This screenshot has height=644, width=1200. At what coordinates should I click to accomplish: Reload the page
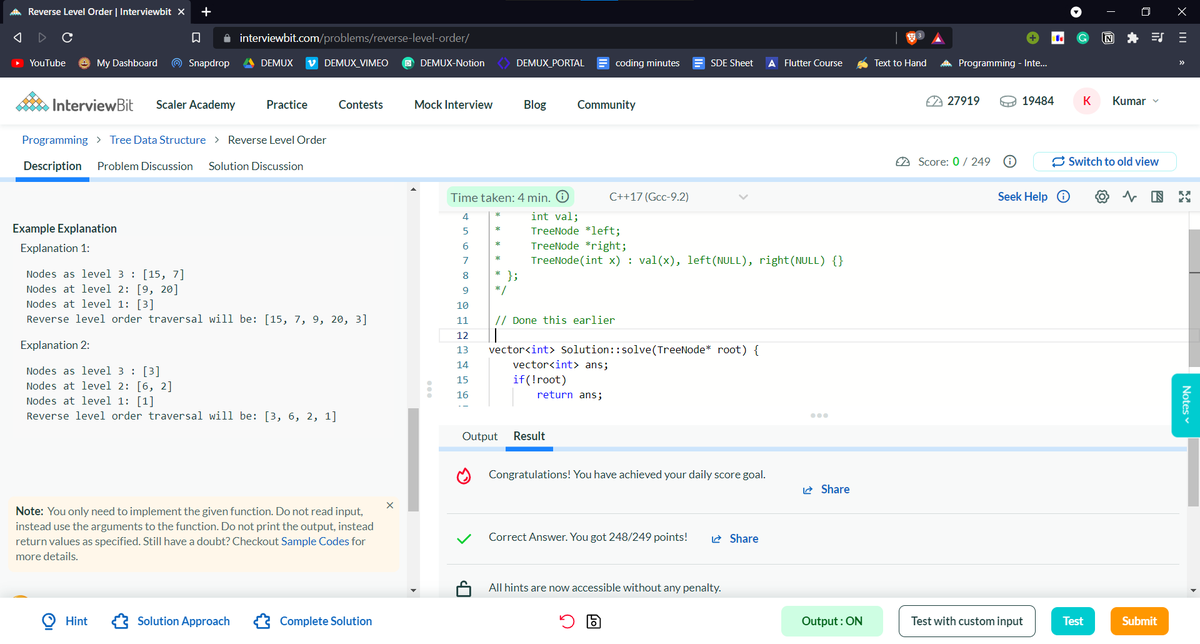66,38
